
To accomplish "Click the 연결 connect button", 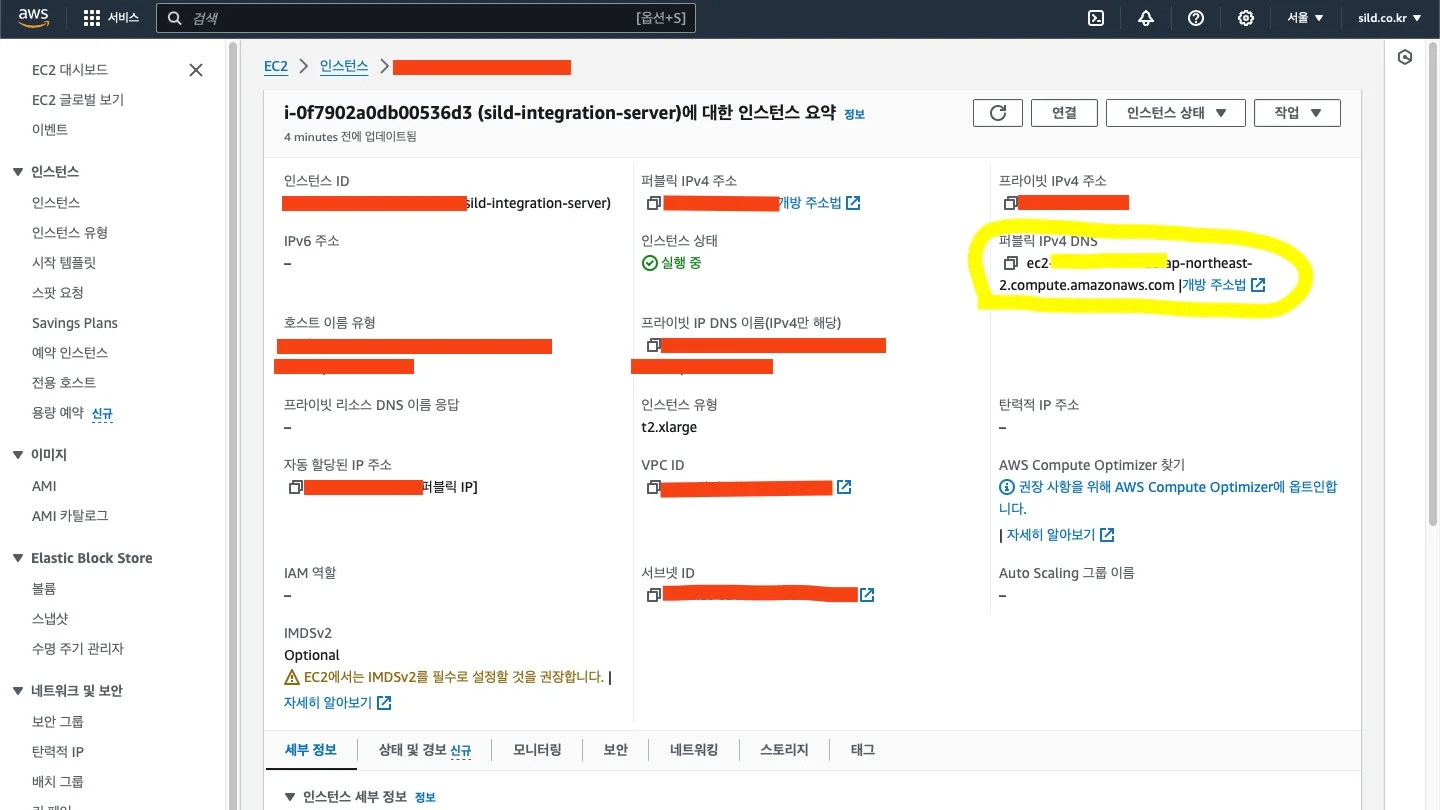I will [1064, 113].
